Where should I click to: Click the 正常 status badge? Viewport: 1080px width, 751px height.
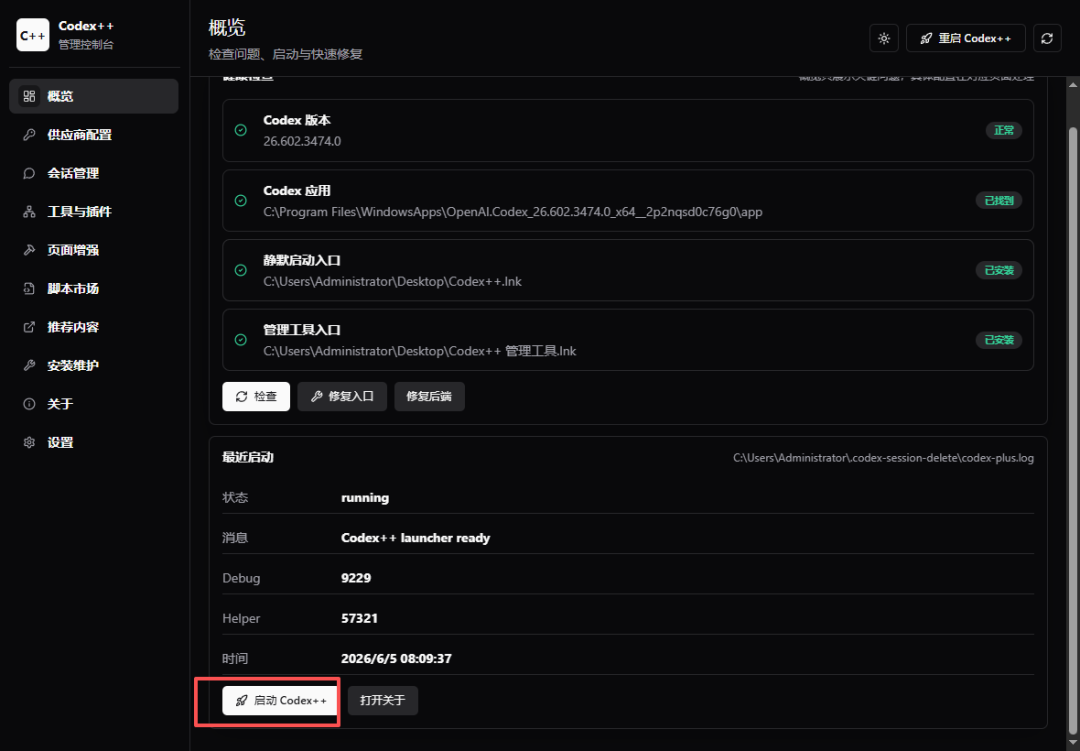click(x=1004, y=130)
